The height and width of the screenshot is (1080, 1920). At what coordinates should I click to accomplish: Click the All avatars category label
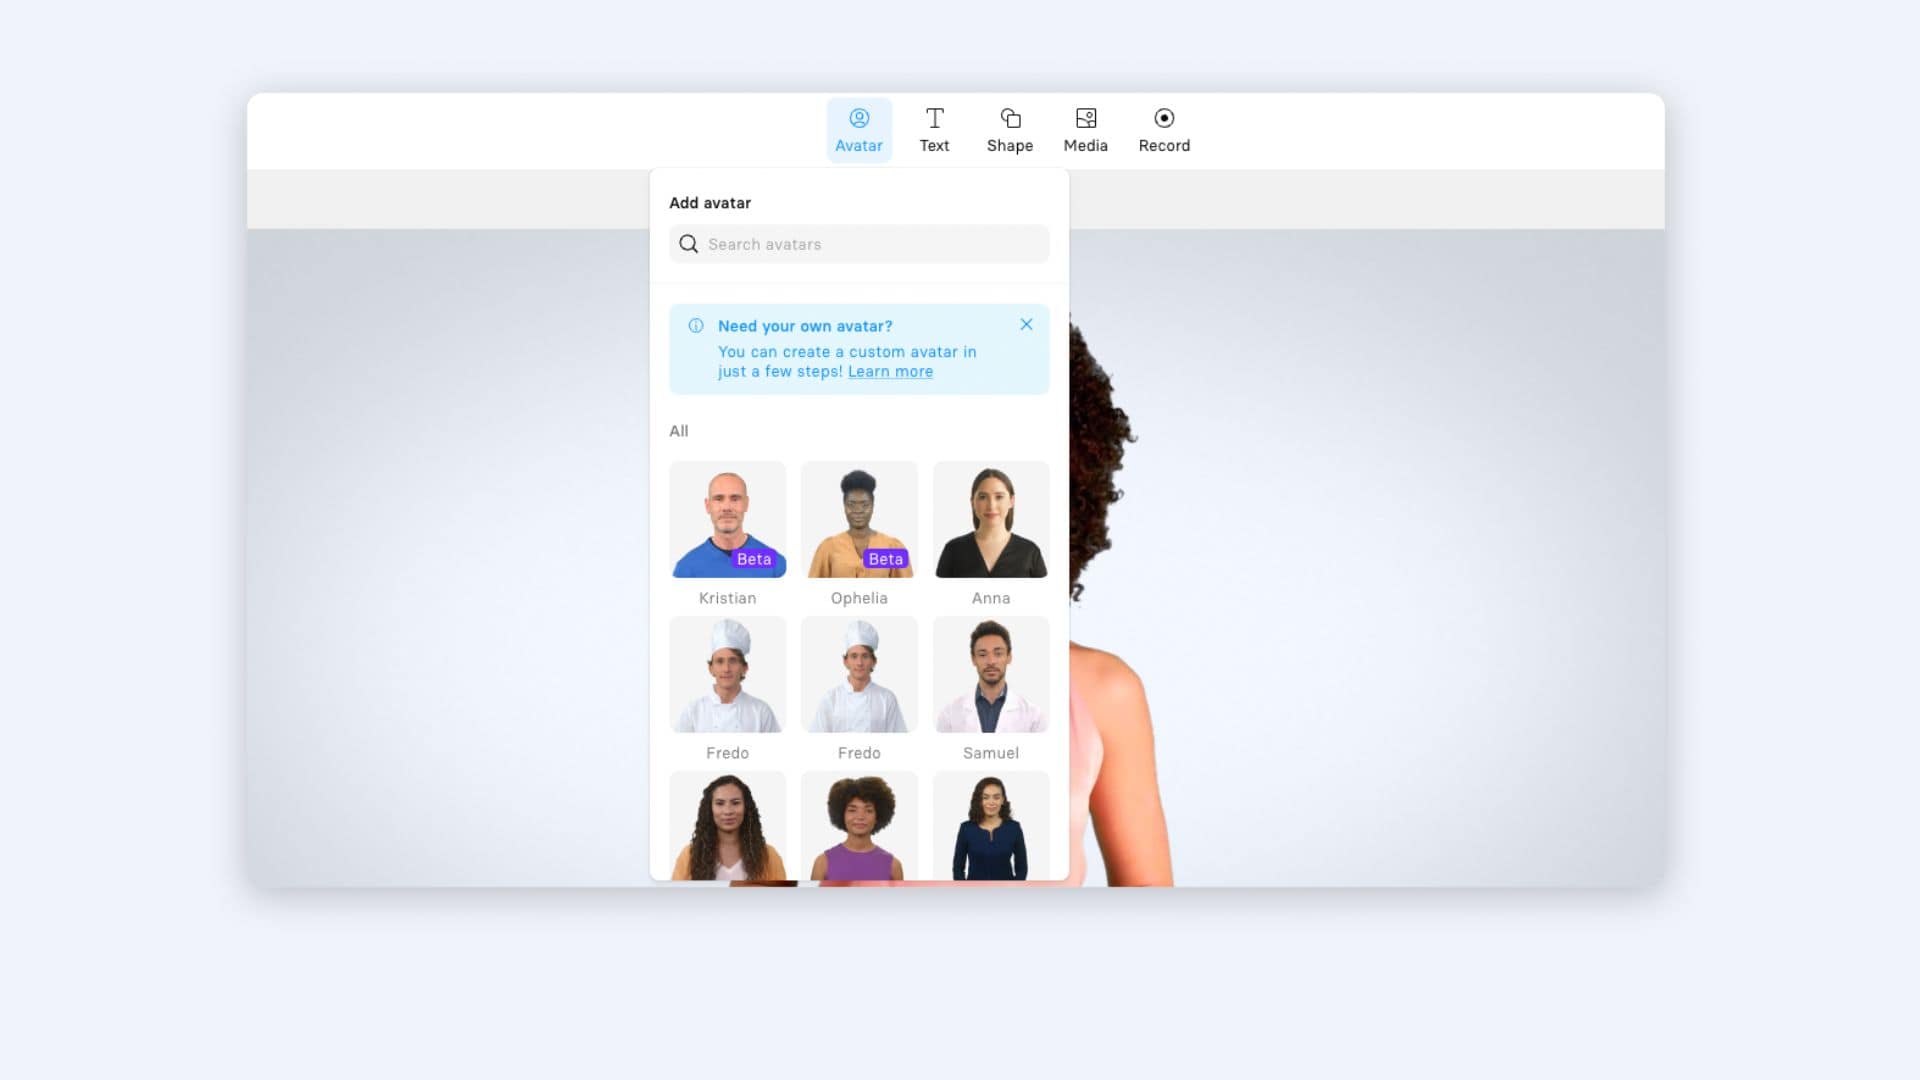click(678, 430)
